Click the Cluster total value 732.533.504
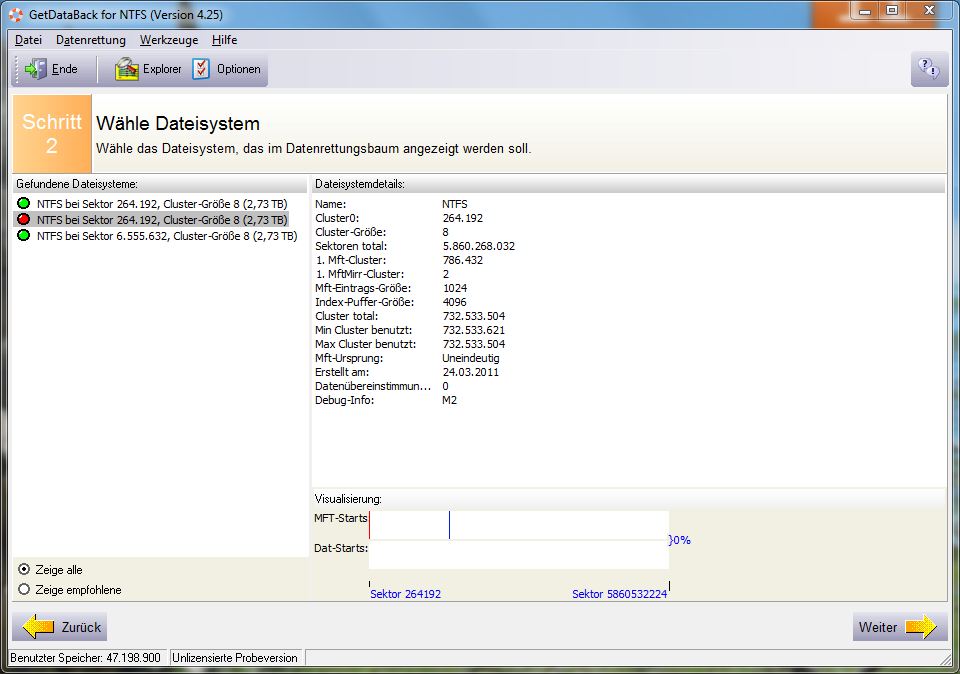The width and height of the screenshot is (960, 674). [x=474, y=316]
